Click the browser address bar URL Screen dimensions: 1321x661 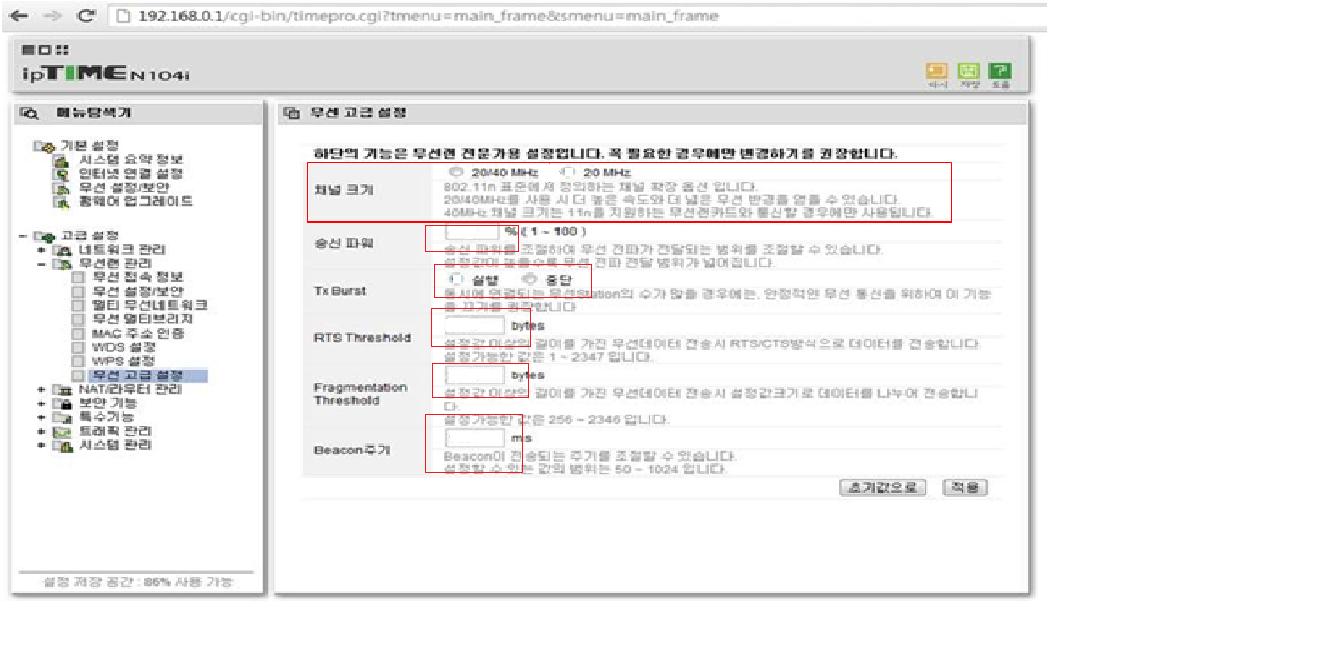pos(428,16)
